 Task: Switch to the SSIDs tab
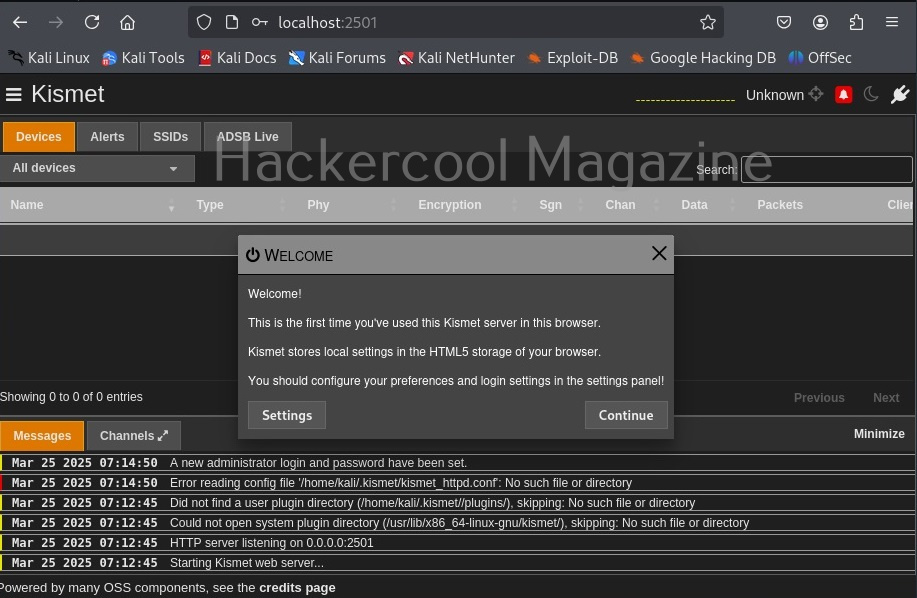[x=170, y=137]
